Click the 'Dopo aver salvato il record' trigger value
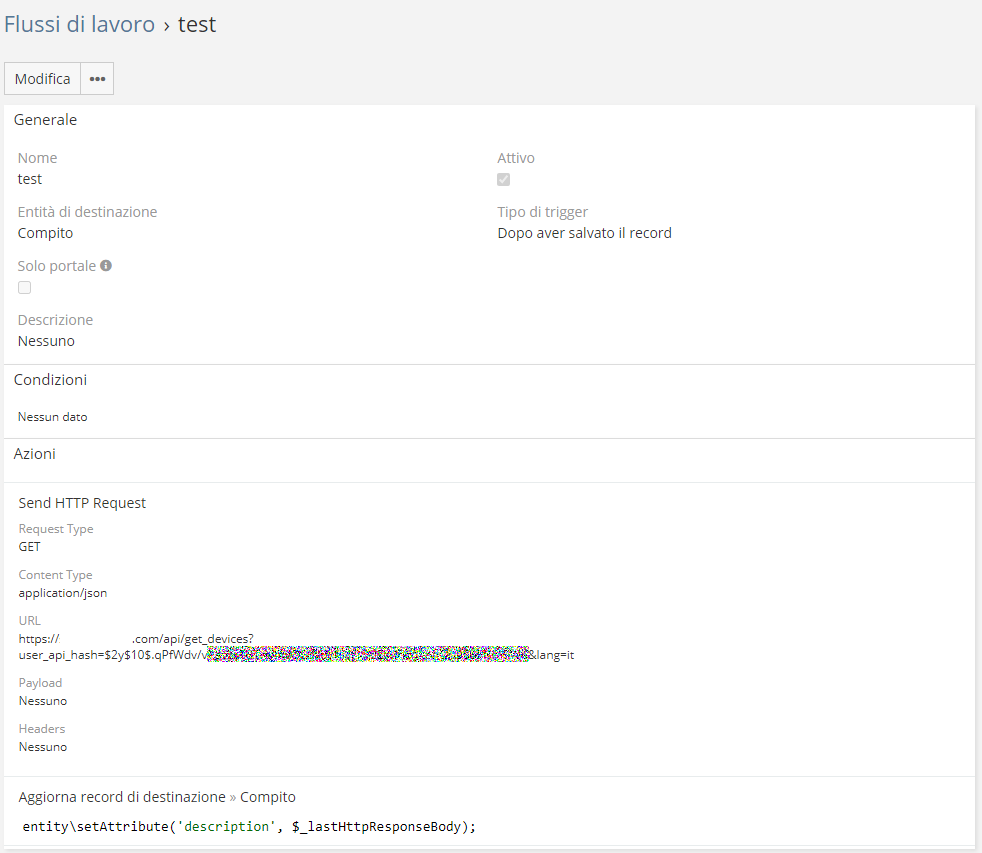The height and width of the screenshot is (853, 982). pyautogui.click(x=584, y=233)
